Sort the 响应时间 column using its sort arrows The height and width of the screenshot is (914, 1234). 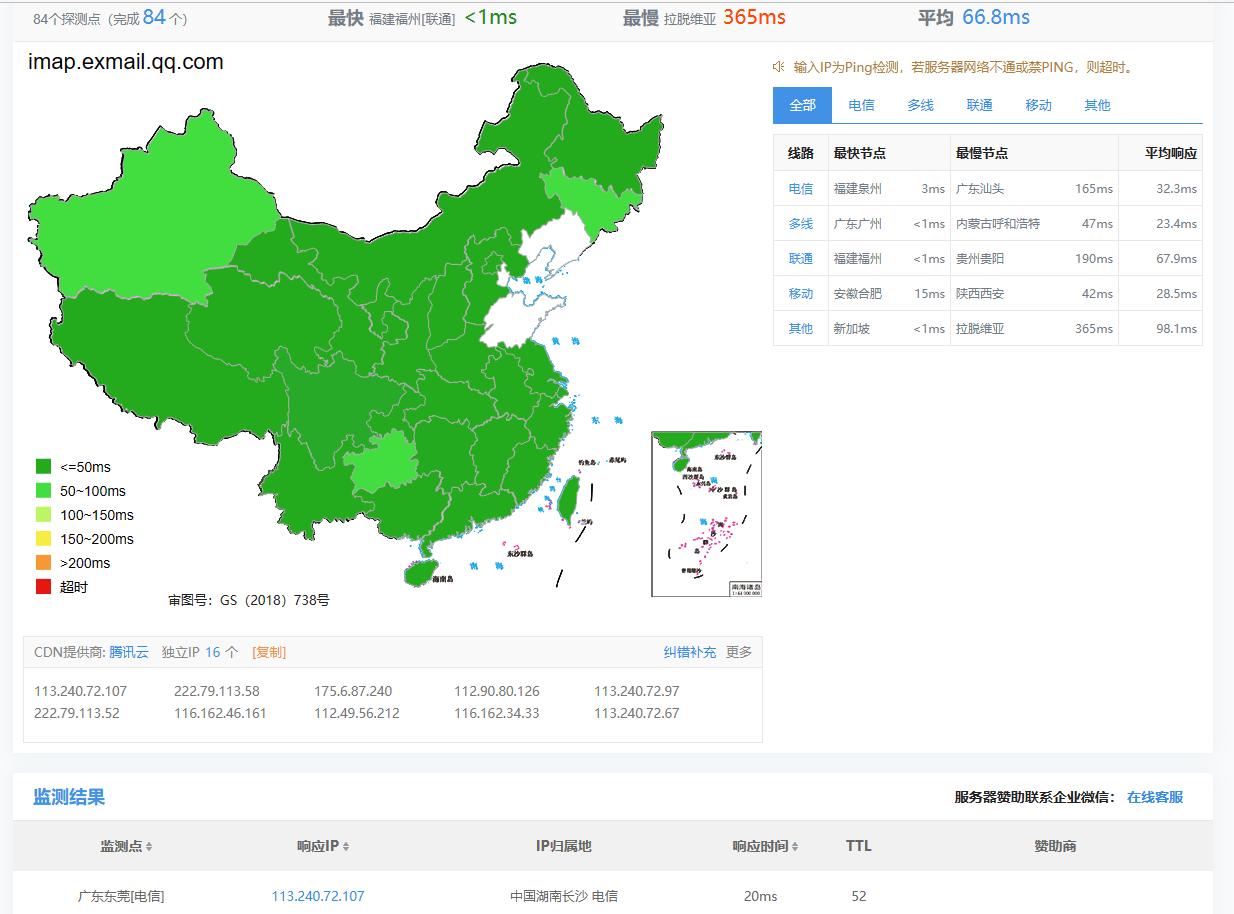click(793, 845)
